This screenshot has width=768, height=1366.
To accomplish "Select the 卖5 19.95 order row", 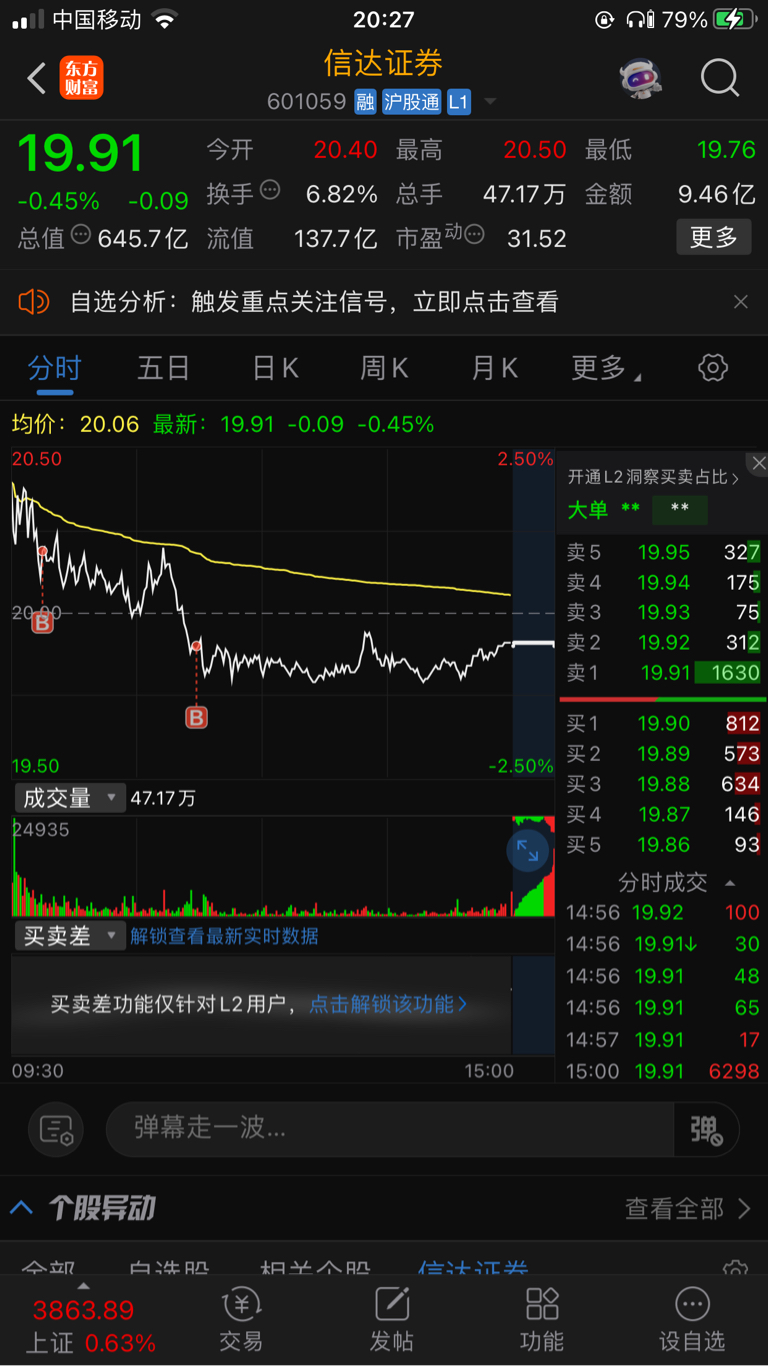I will click(662, 552).
